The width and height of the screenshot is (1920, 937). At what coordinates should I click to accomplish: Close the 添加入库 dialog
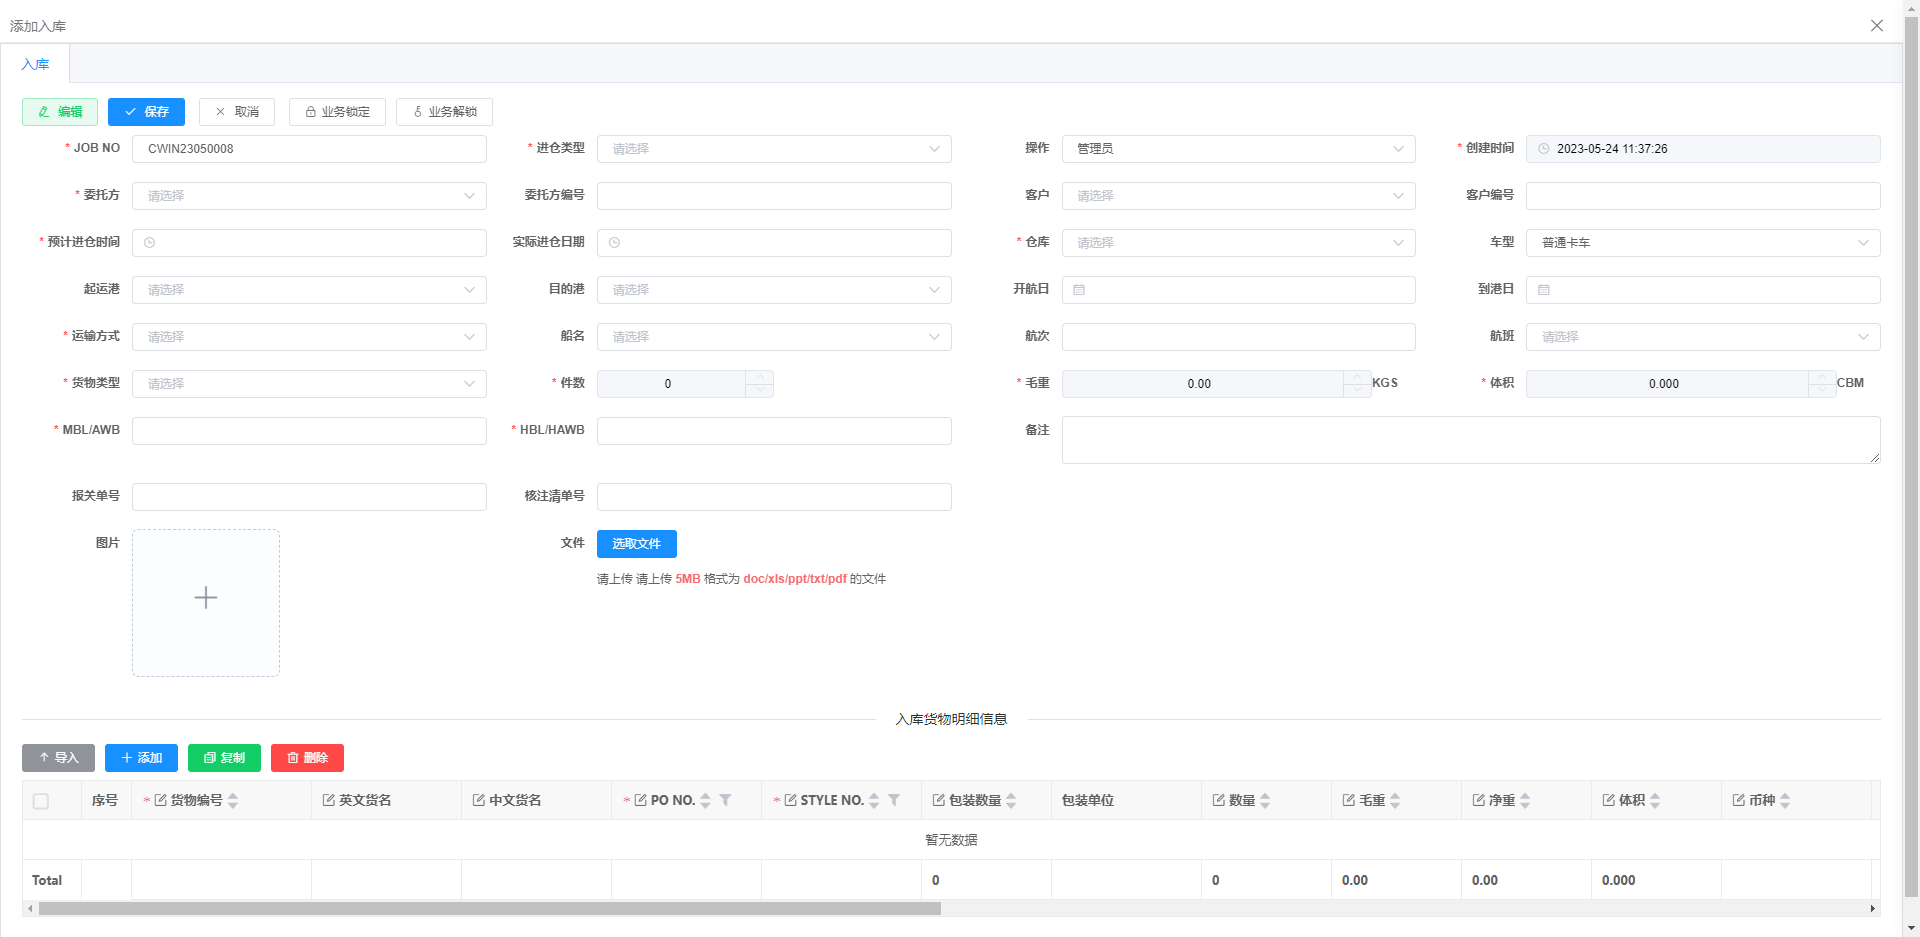(x=1877, y=26)
